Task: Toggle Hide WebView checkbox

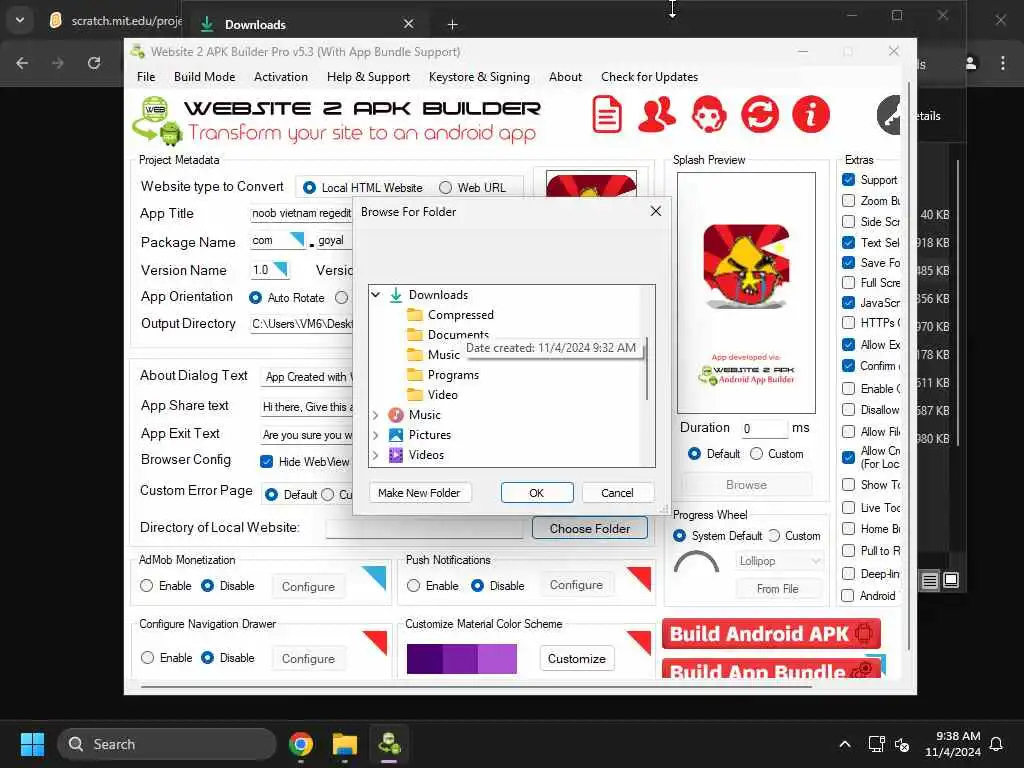Action: coord(266,462)
